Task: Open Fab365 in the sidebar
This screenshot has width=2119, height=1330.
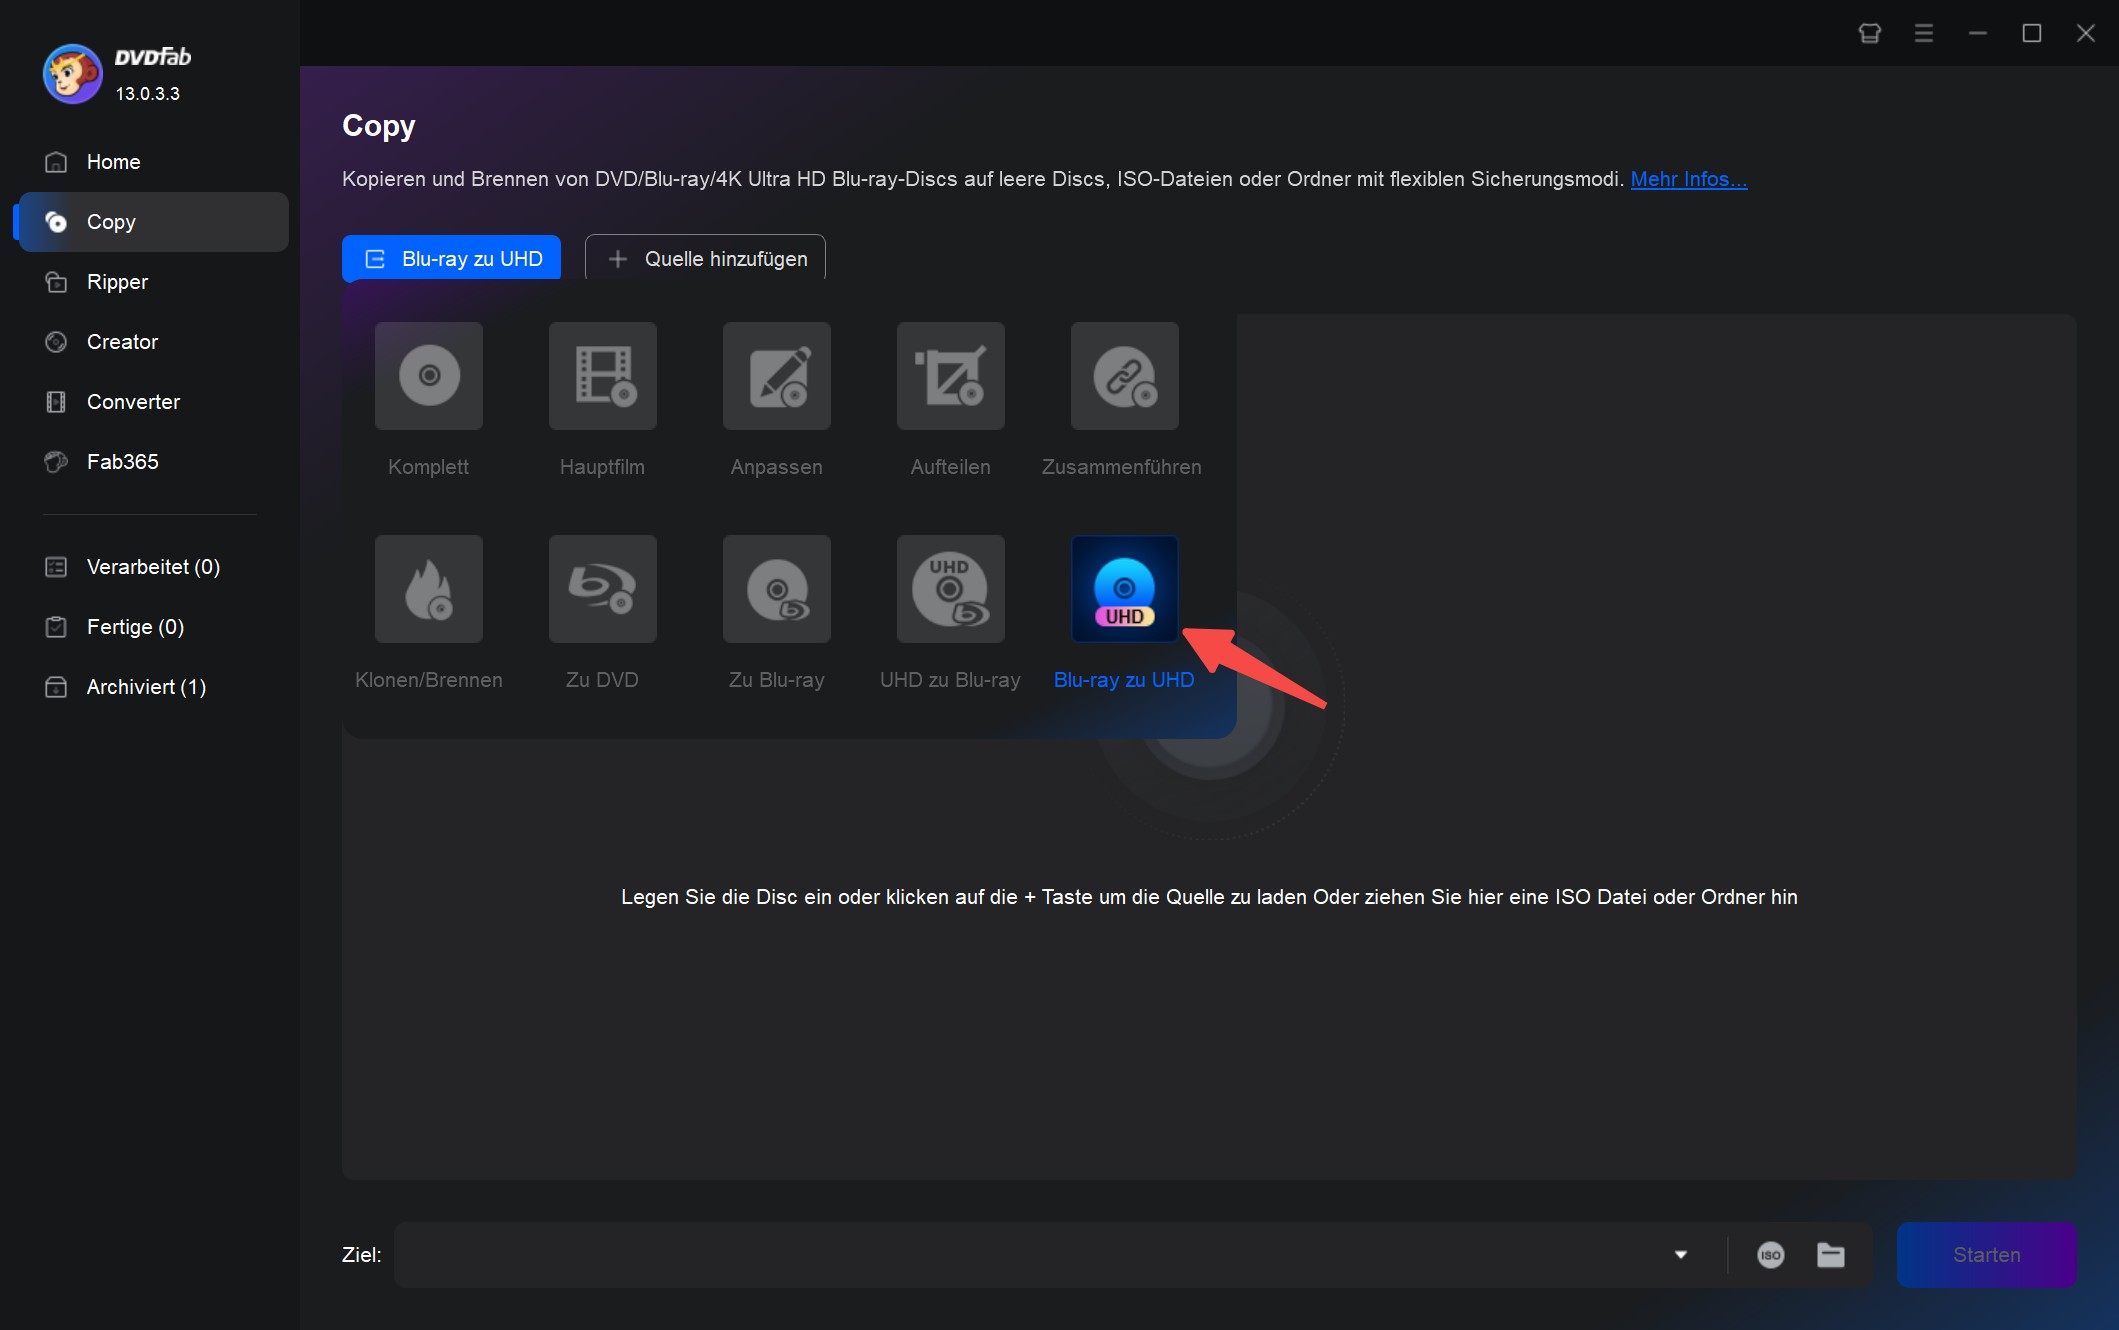Action: [153, 462]
